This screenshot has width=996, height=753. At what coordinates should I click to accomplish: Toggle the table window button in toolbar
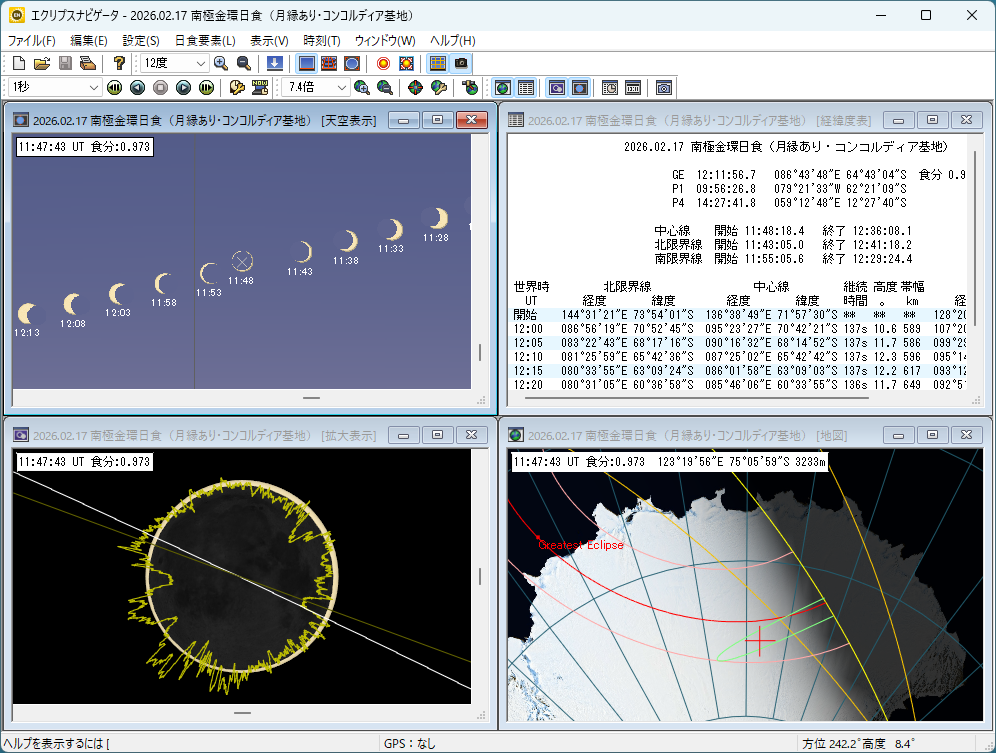click(x=525, y=88)
